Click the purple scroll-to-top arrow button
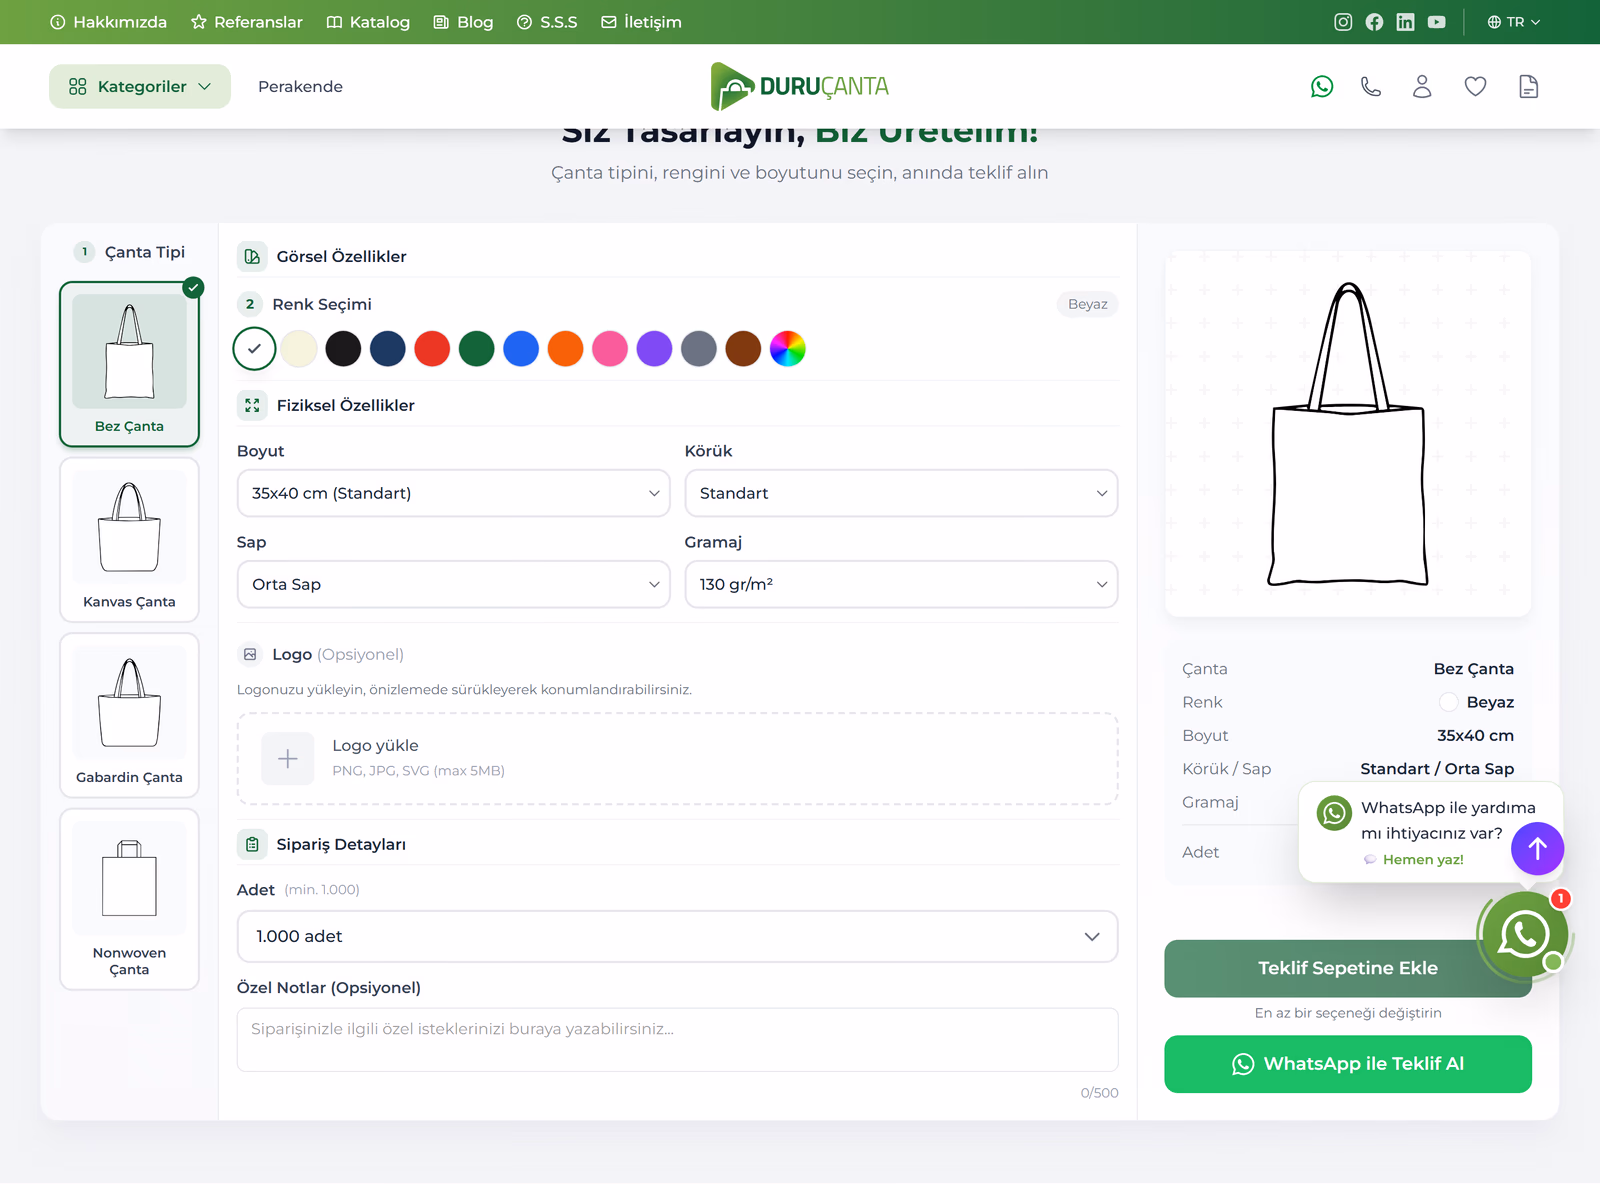The width and height of the screenshot is (1600, 1184). 1537,849
